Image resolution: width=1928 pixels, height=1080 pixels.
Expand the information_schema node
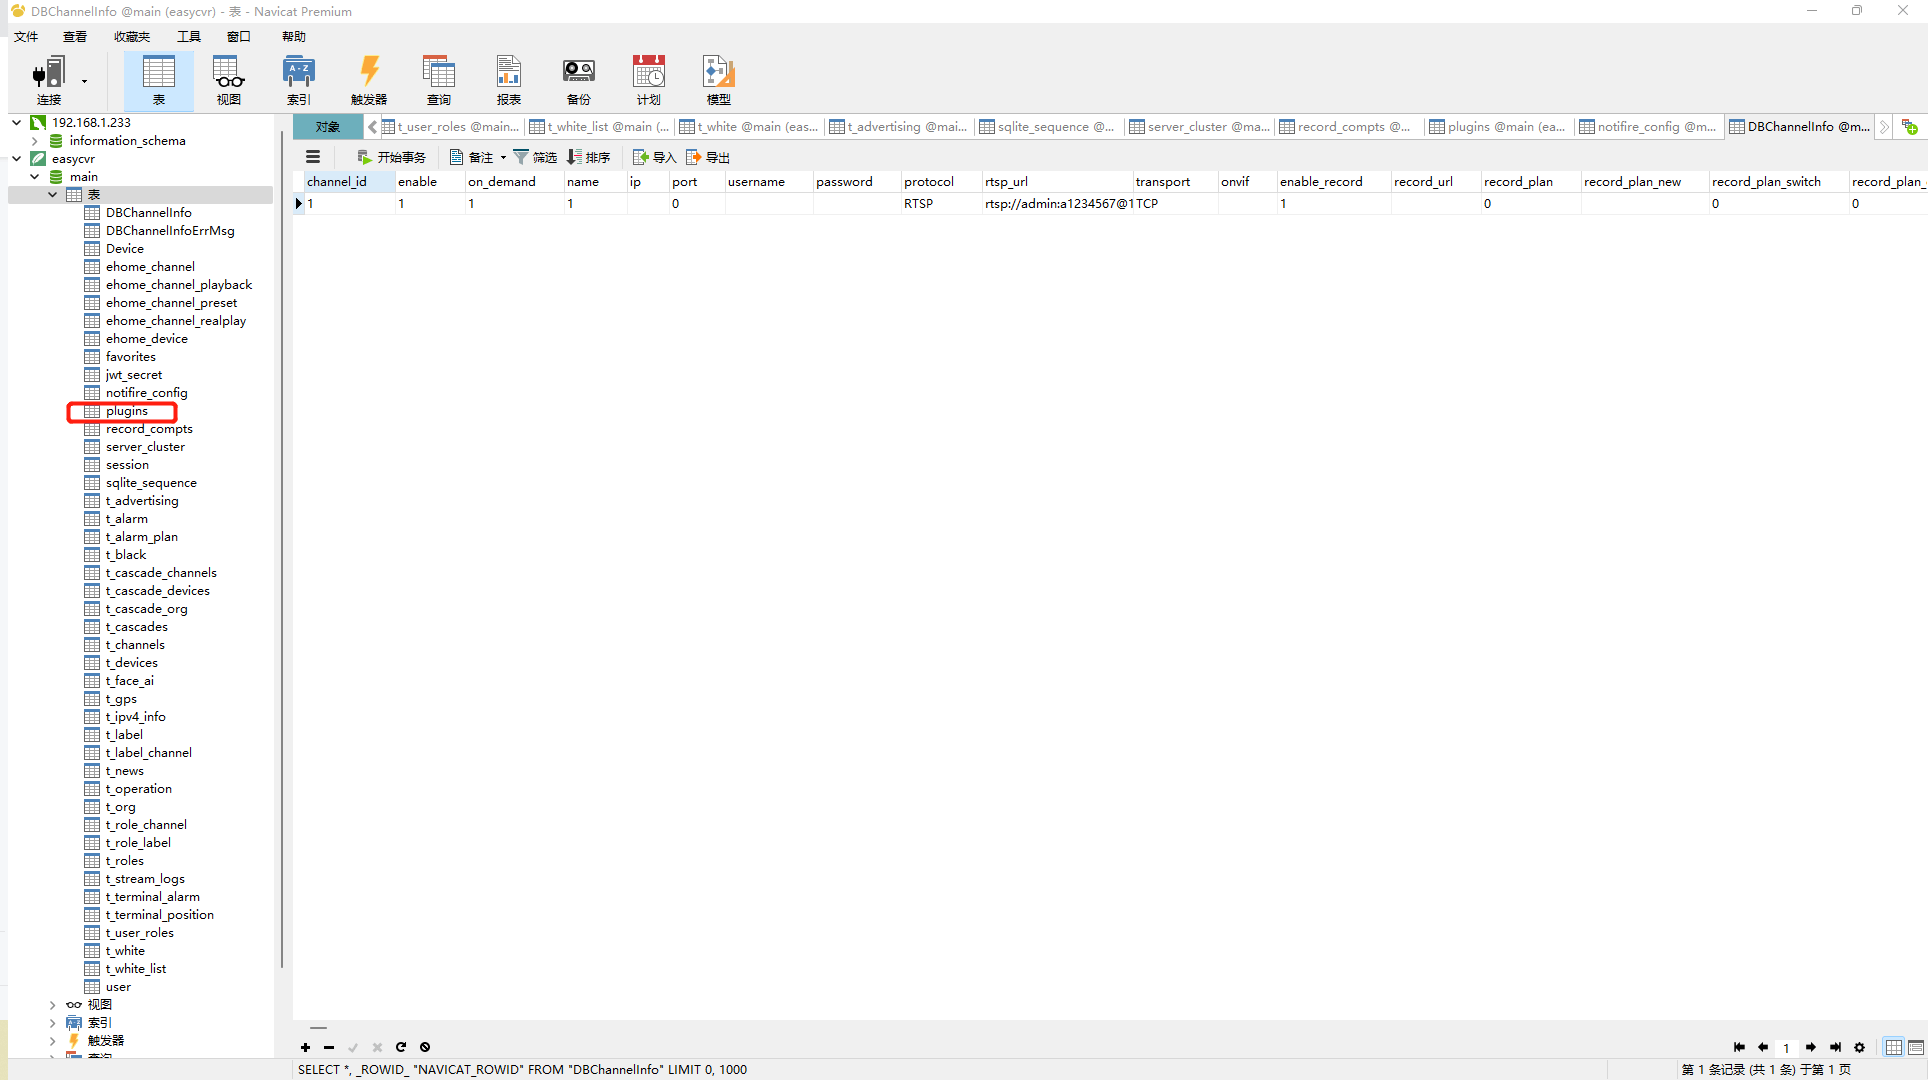pyautogui.click(x=35, y=141)
